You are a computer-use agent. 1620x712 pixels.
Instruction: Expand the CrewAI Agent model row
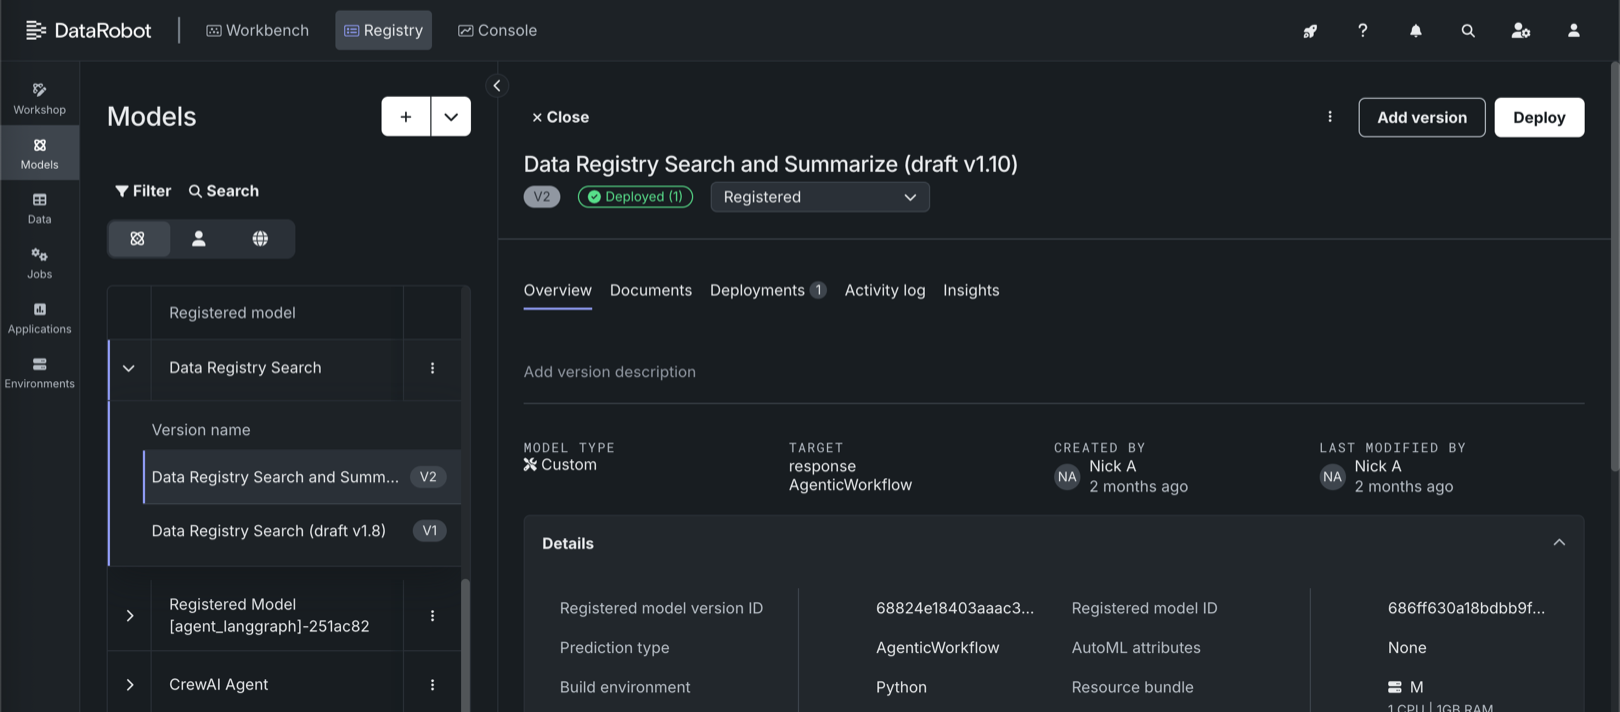click(x=129, y=685)
